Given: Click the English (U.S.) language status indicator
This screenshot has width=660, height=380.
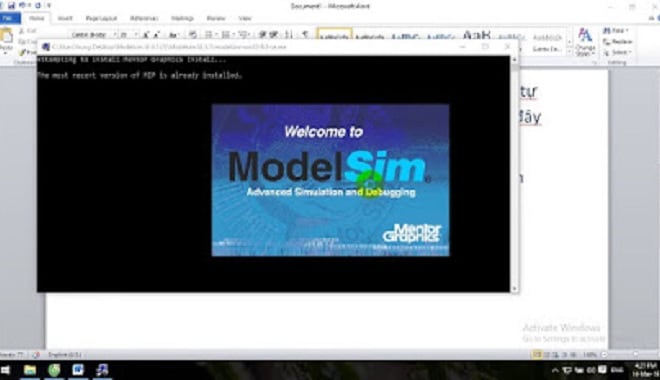Looking at the screenshot, I should pos(65,355).
